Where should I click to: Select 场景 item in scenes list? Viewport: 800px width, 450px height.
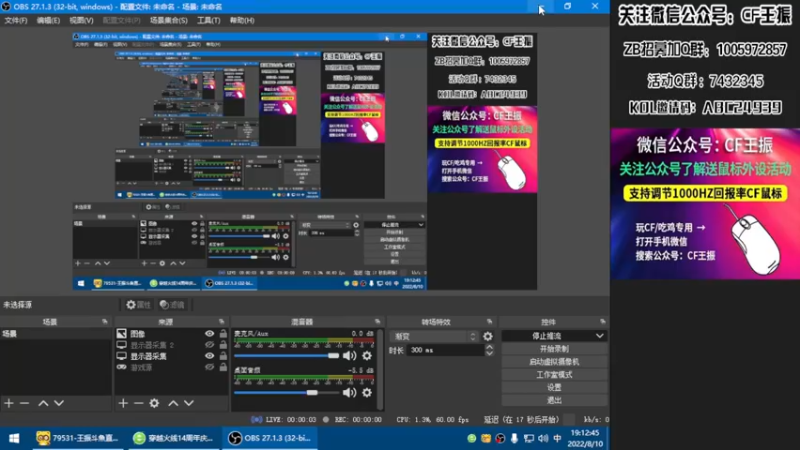tap(56, 334)
